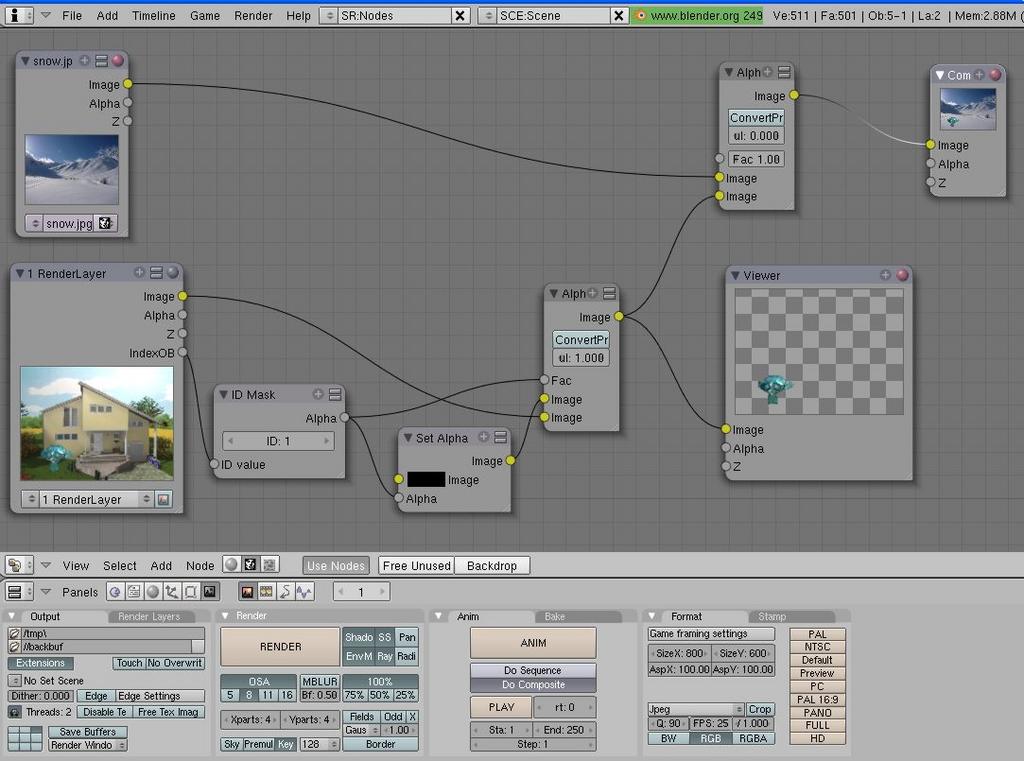Click threads auto-detect icon near Threads: 2
The width and height of the screenshot is (1024, 761).
tap(14, 712)
